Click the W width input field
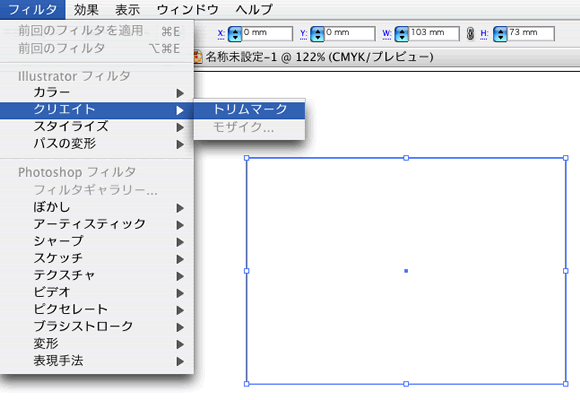Viewport: 580px width, 400px height. click(434, 33)
